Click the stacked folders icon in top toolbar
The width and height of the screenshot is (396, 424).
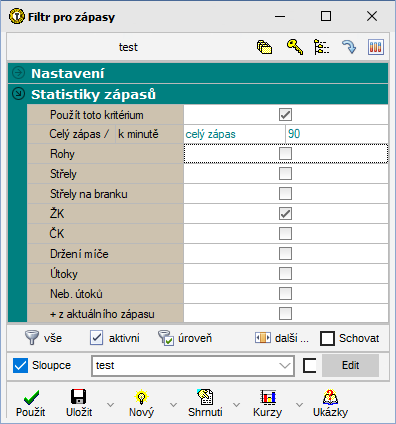tap(264, 47)
